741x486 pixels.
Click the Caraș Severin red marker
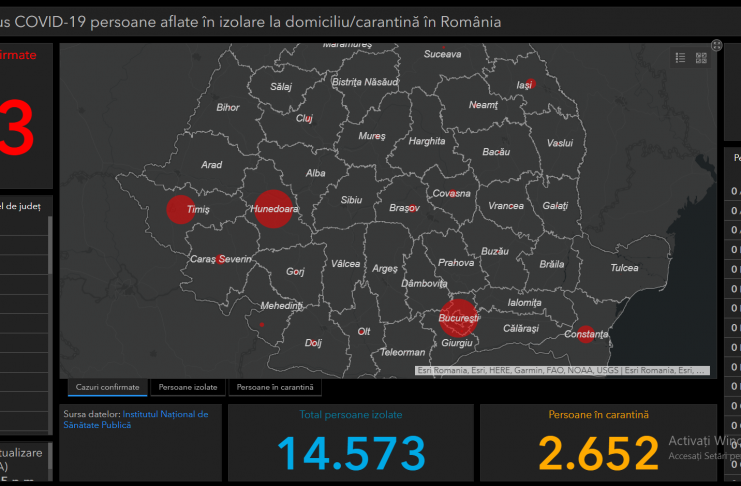(220, 259)
